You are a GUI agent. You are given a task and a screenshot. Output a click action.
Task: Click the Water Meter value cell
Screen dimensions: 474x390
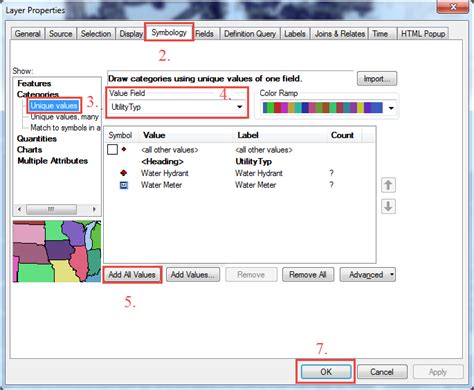click(x=161, y=185)
